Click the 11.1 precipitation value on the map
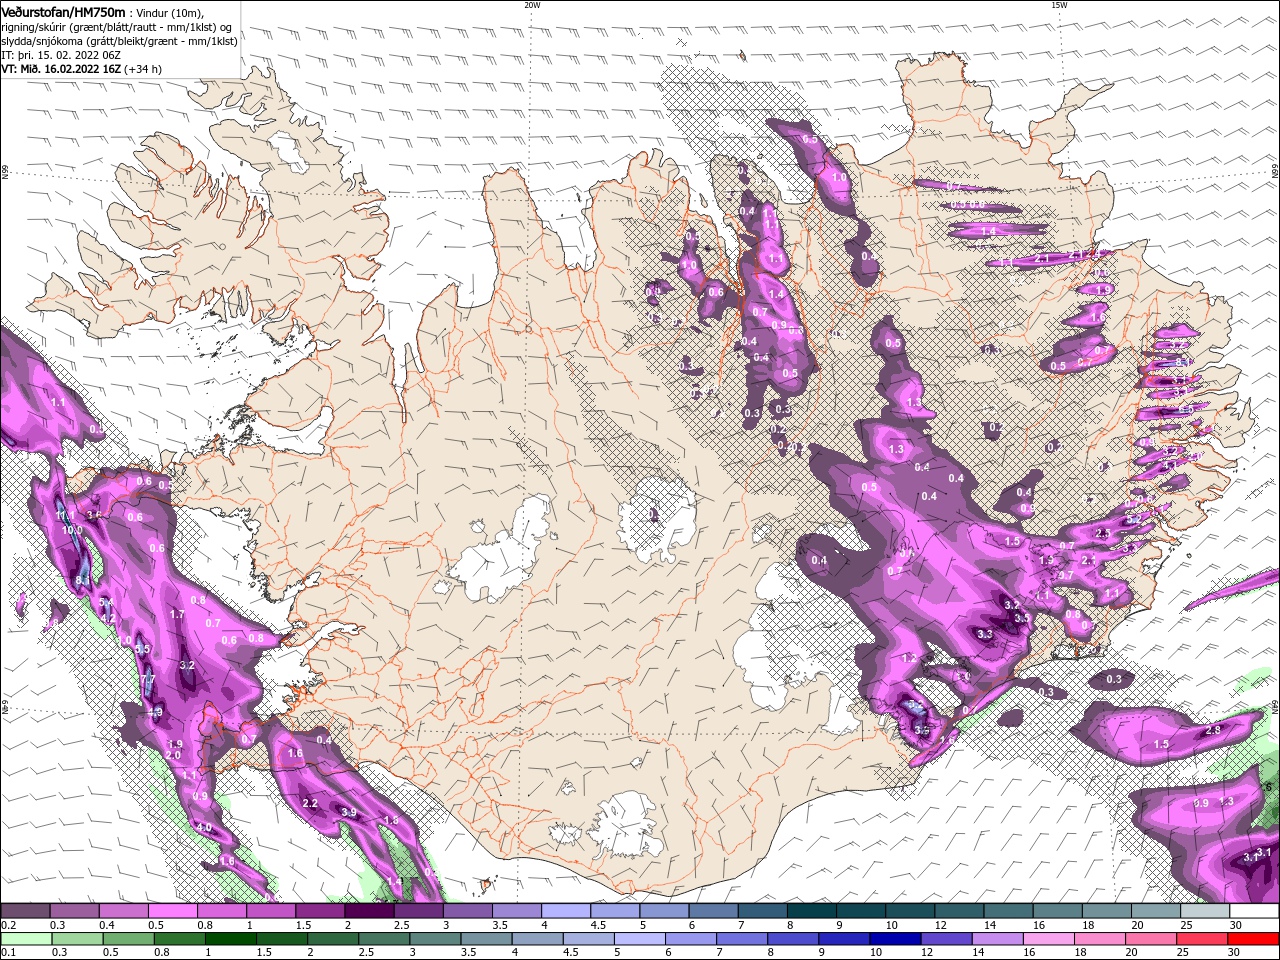The image size is (1280, 960). point(65,515)
